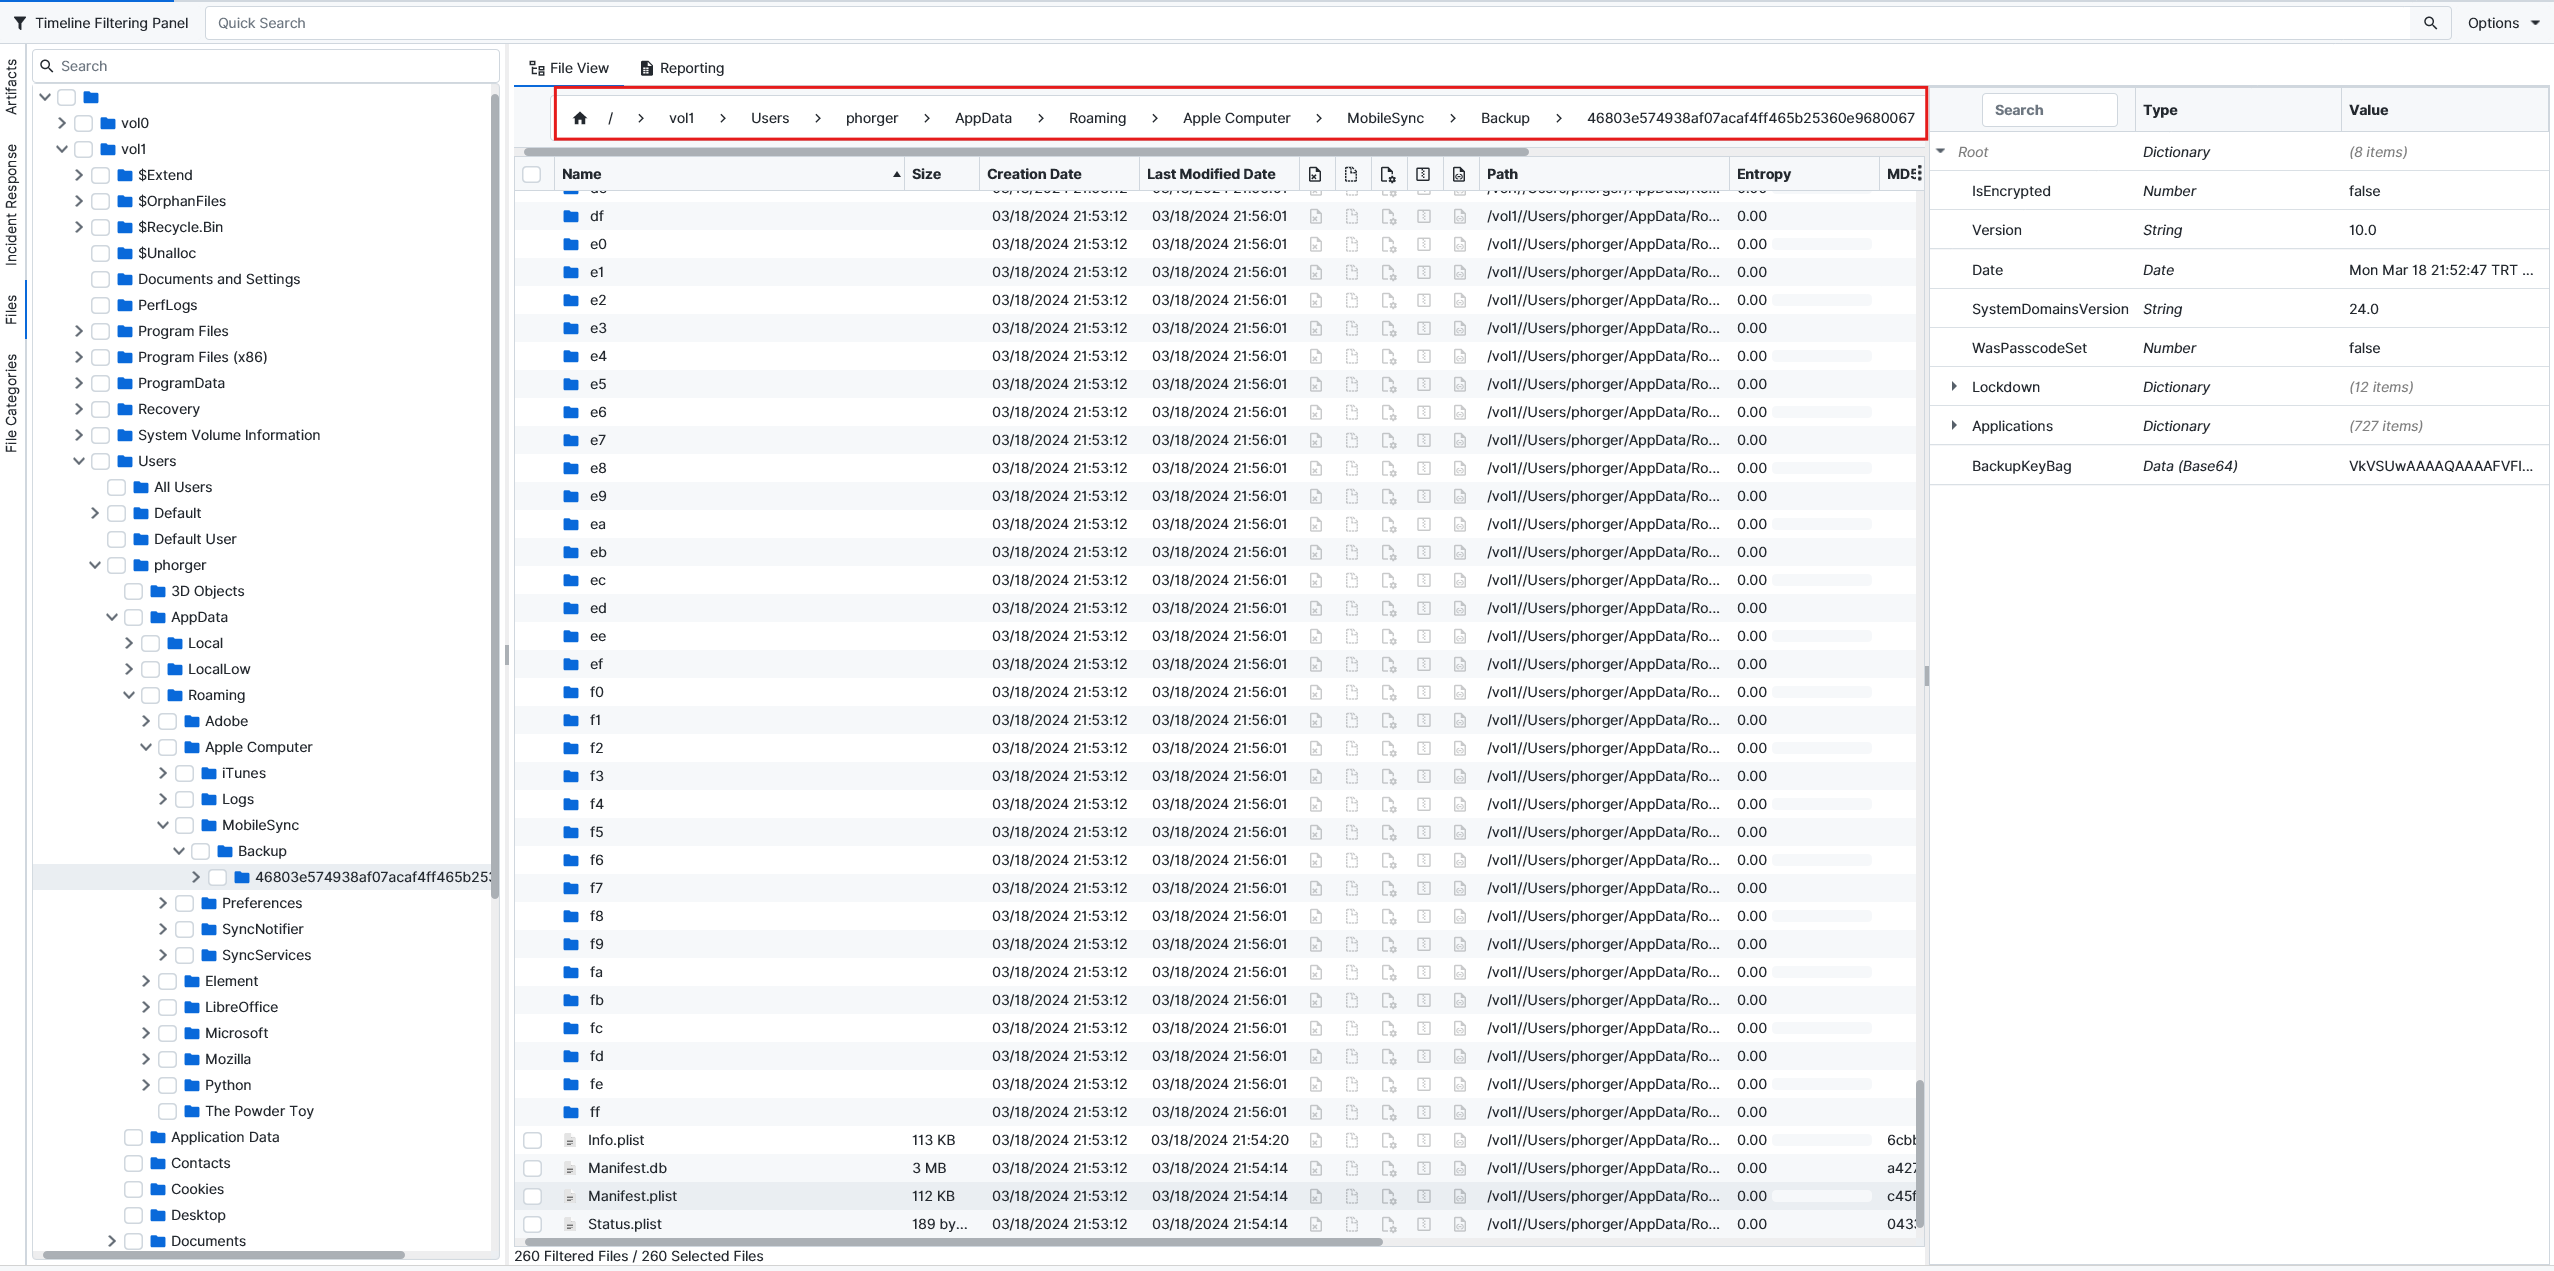Switch to the Reporting tab
This screenshot has height=1271, width=2554.
coord(682,68)
